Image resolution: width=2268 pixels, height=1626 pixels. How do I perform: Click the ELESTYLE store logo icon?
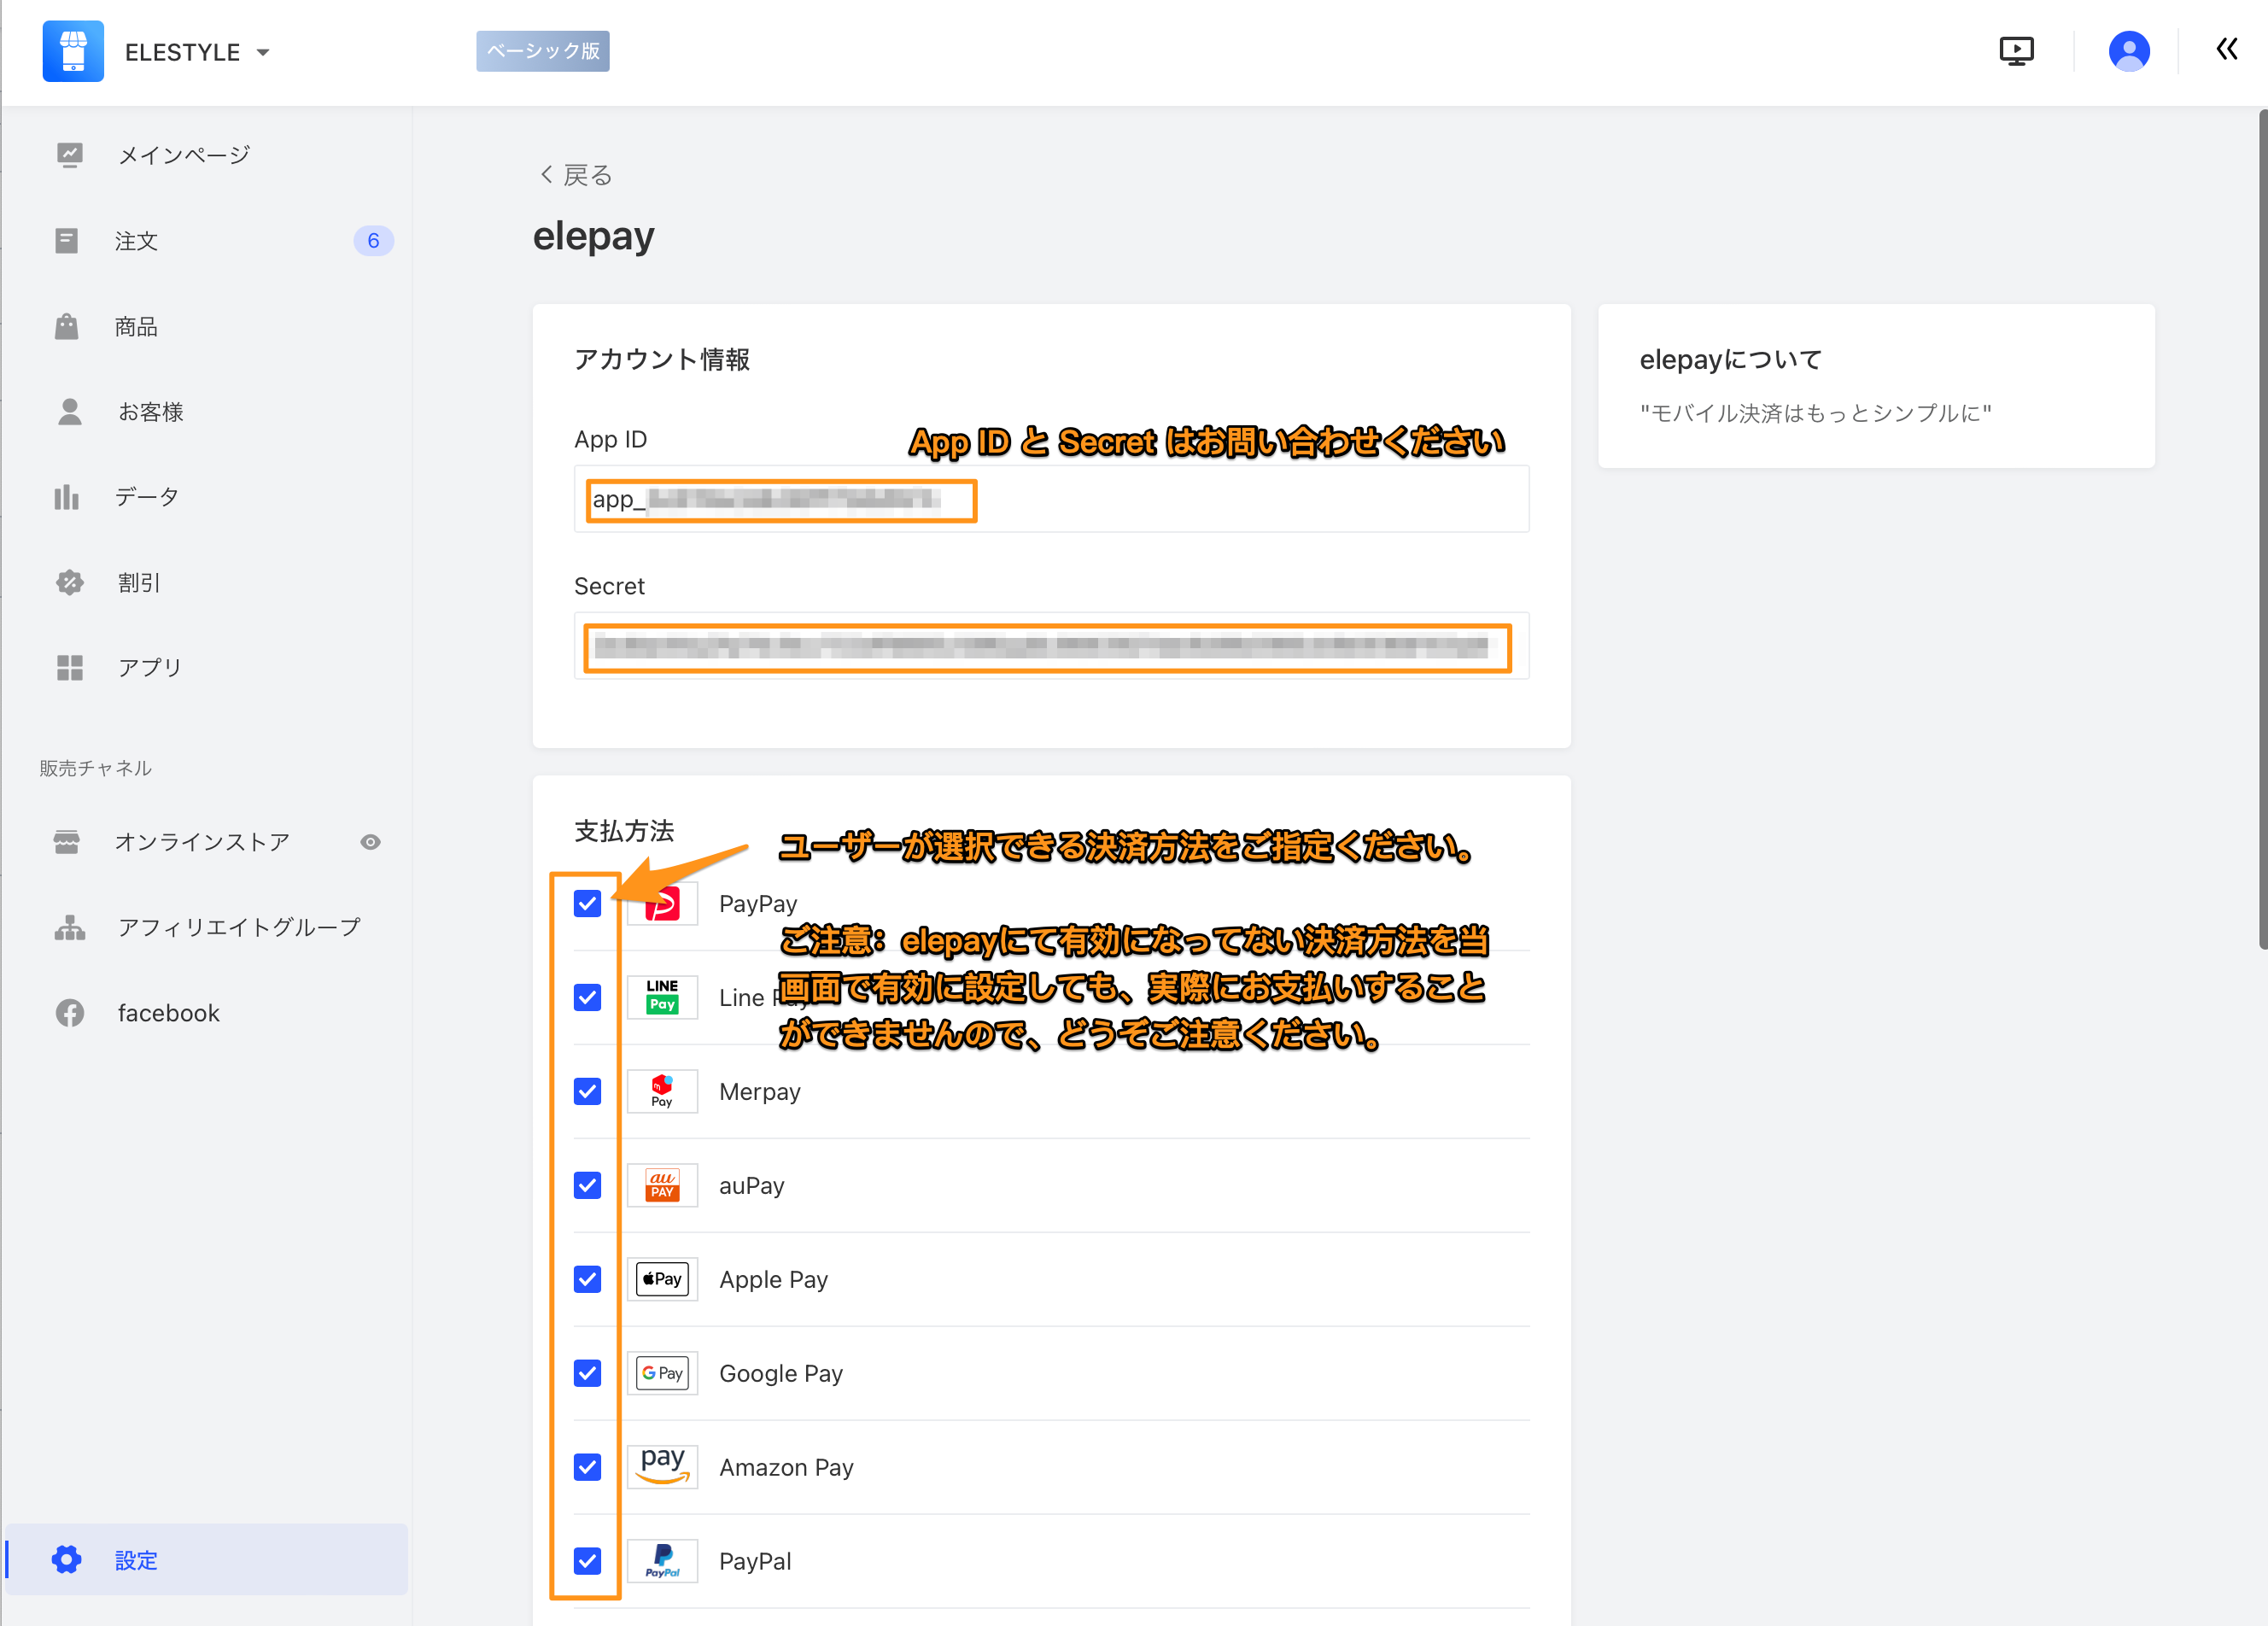pos(73,51)
